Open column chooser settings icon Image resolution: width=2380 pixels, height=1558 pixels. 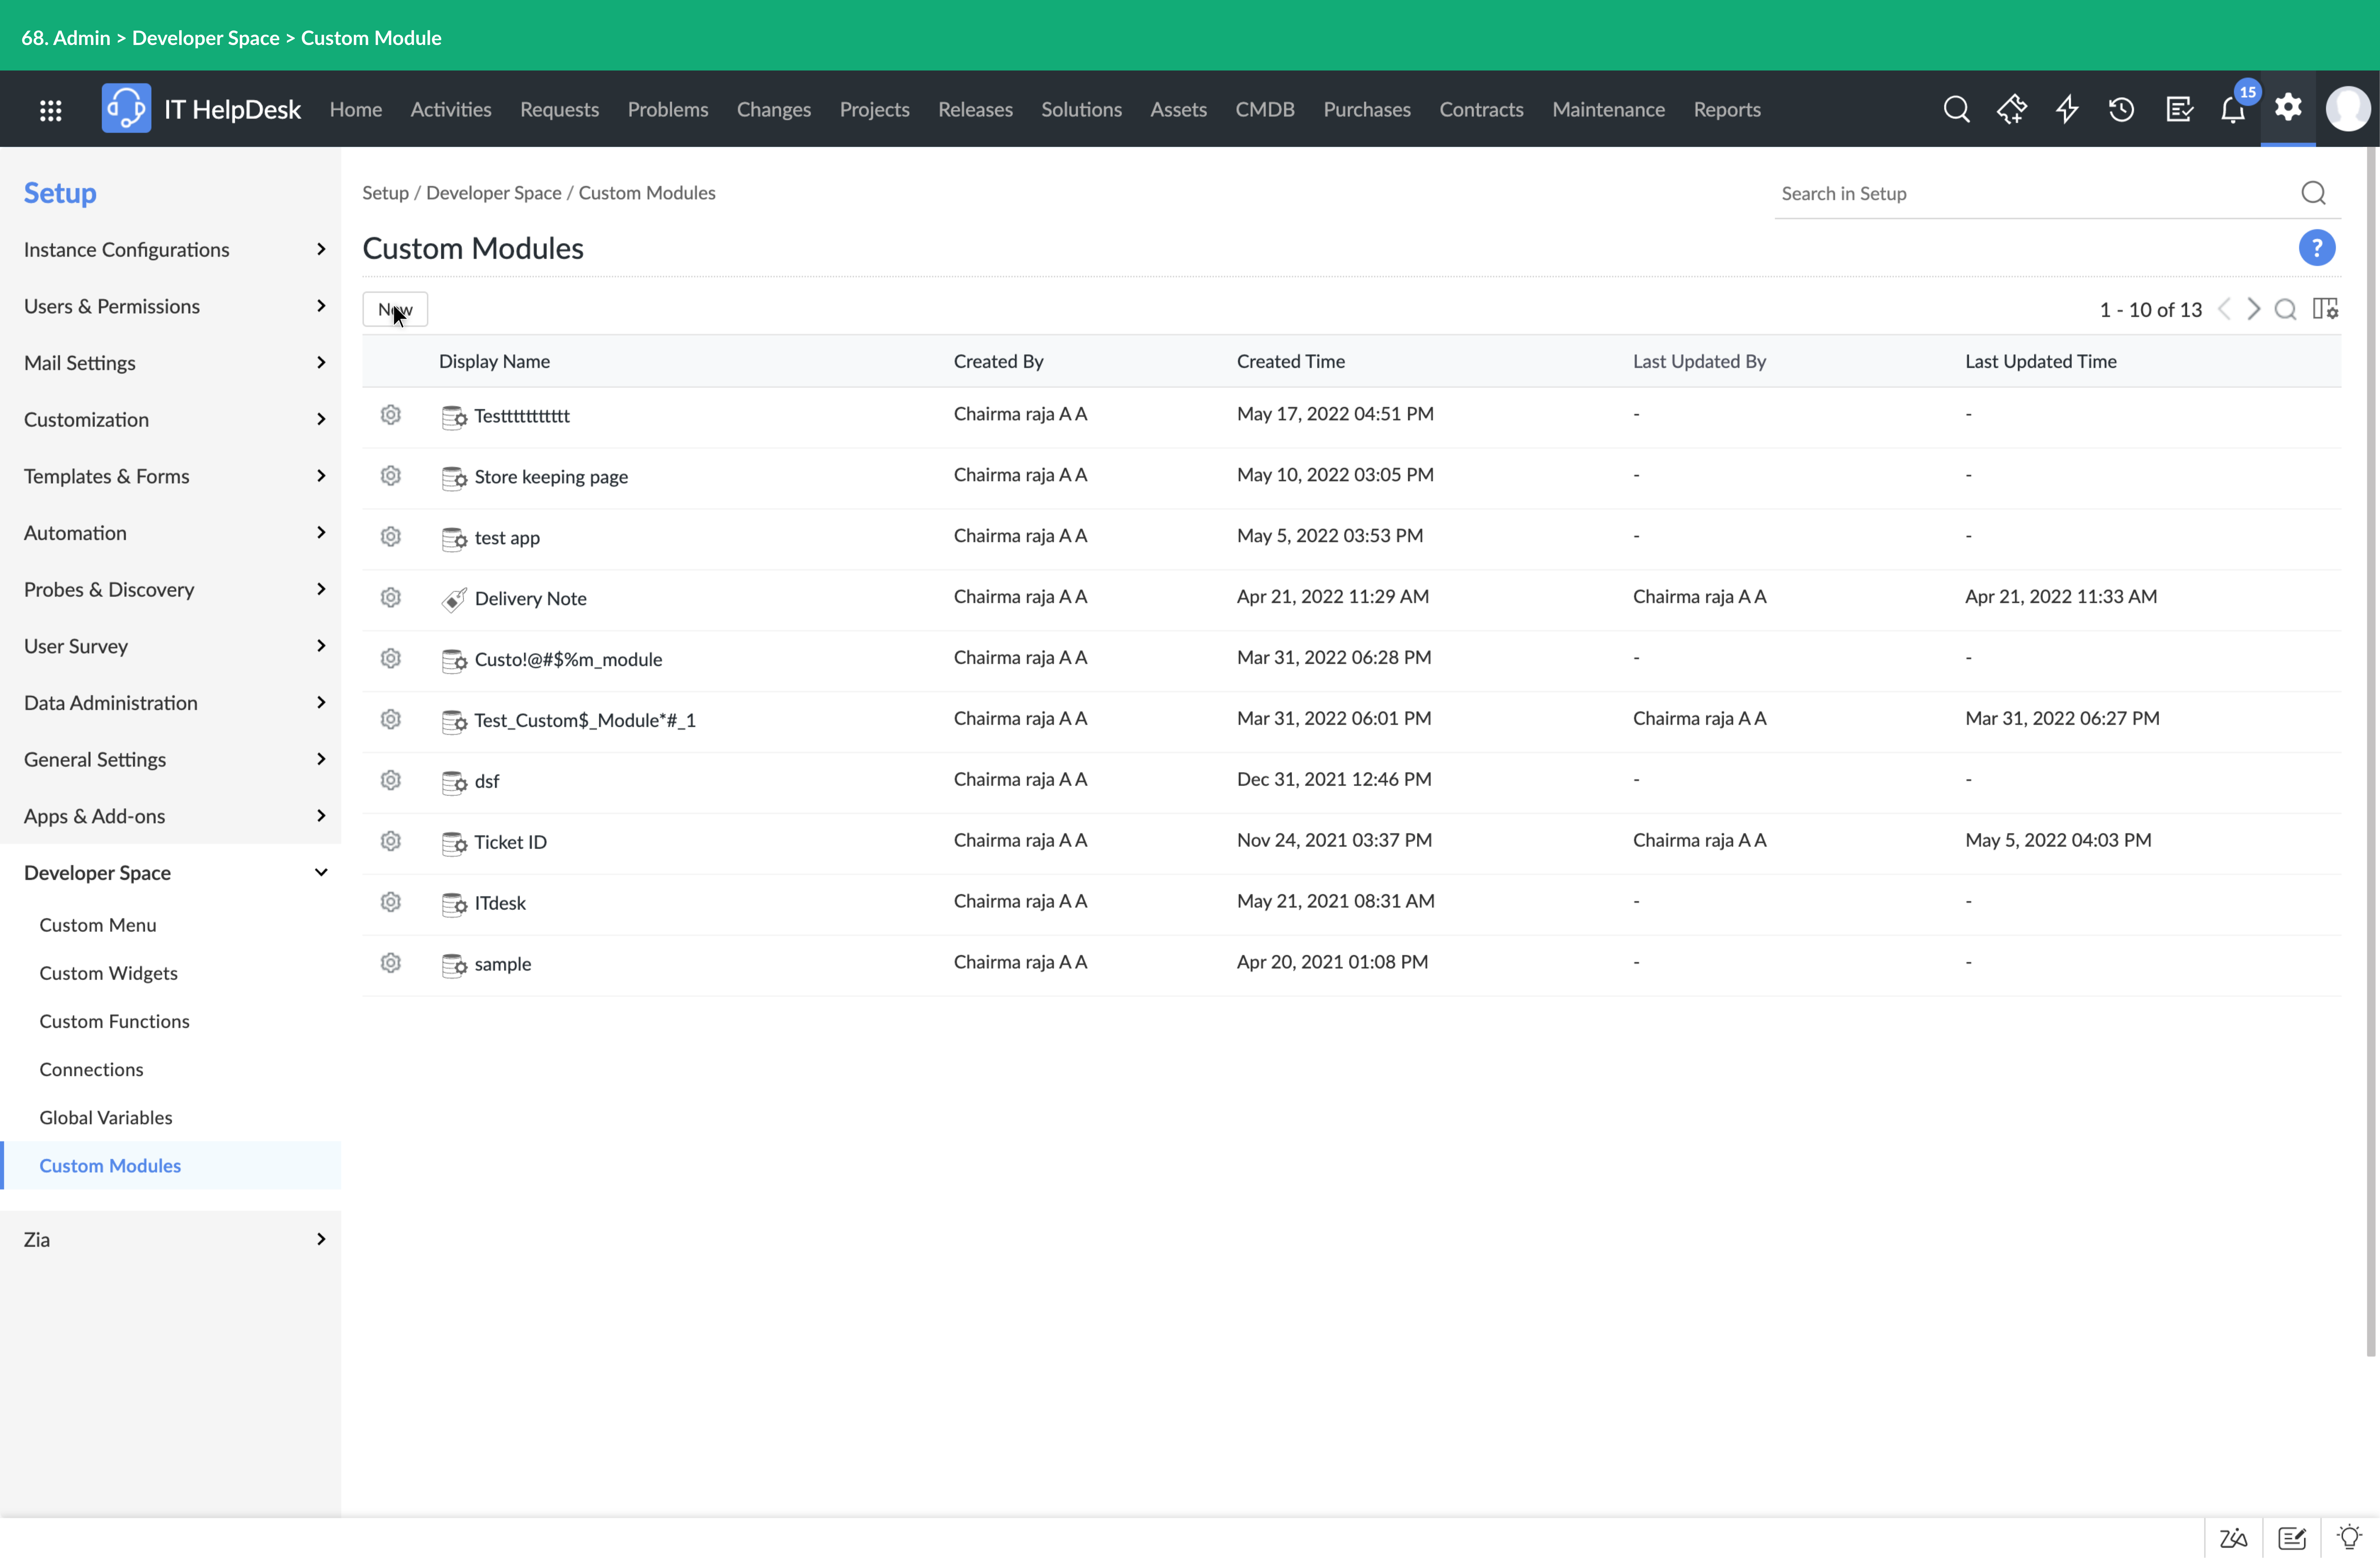pyautogui.click(x=2325, y=309)
